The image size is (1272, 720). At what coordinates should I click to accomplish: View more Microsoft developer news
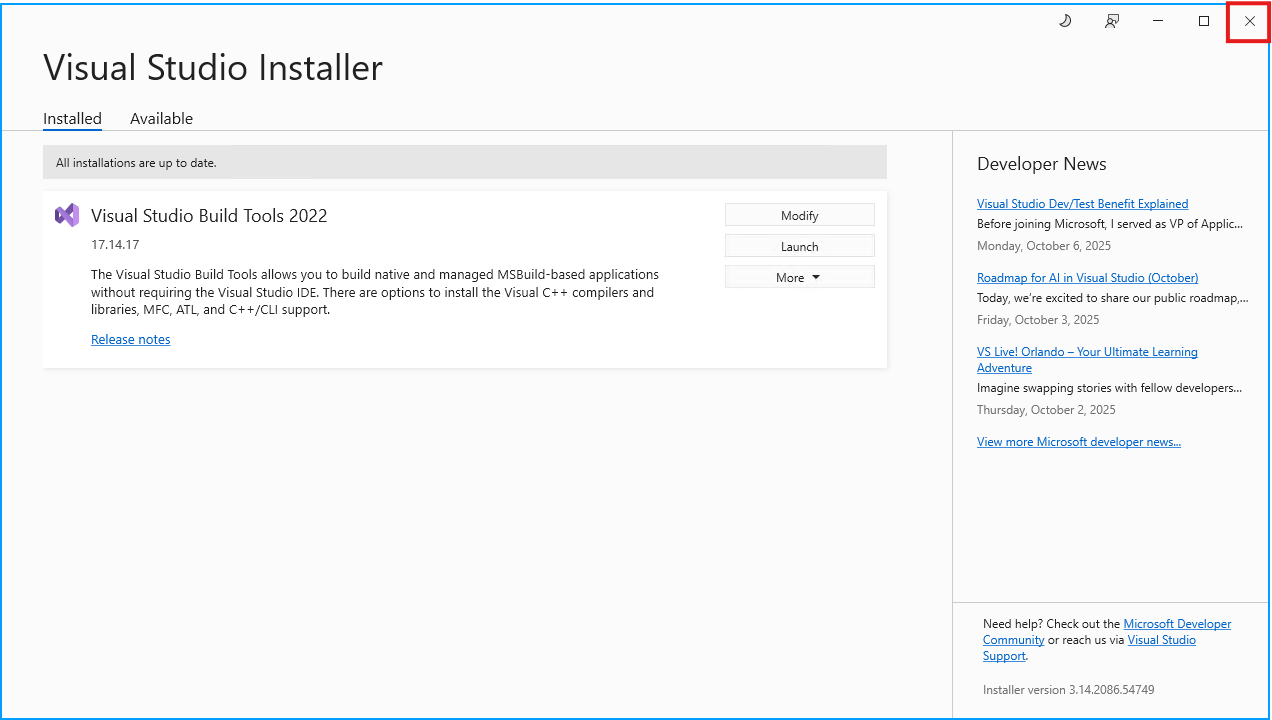pos(1079,441)
